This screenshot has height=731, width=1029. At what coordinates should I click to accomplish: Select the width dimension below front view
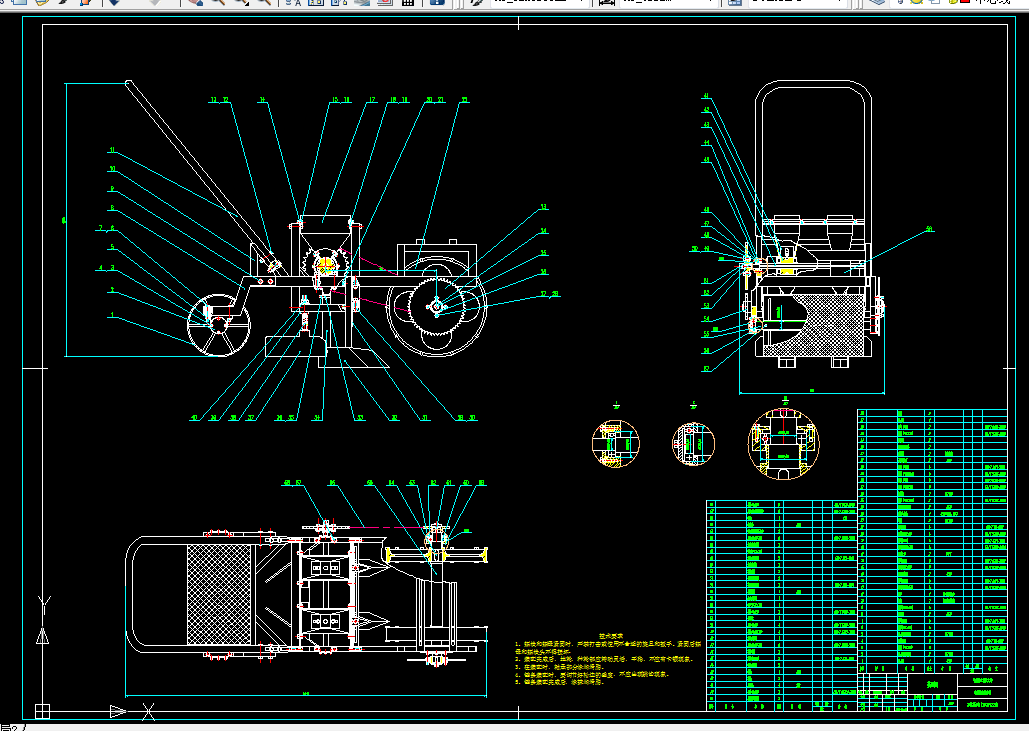coord(811,392)
